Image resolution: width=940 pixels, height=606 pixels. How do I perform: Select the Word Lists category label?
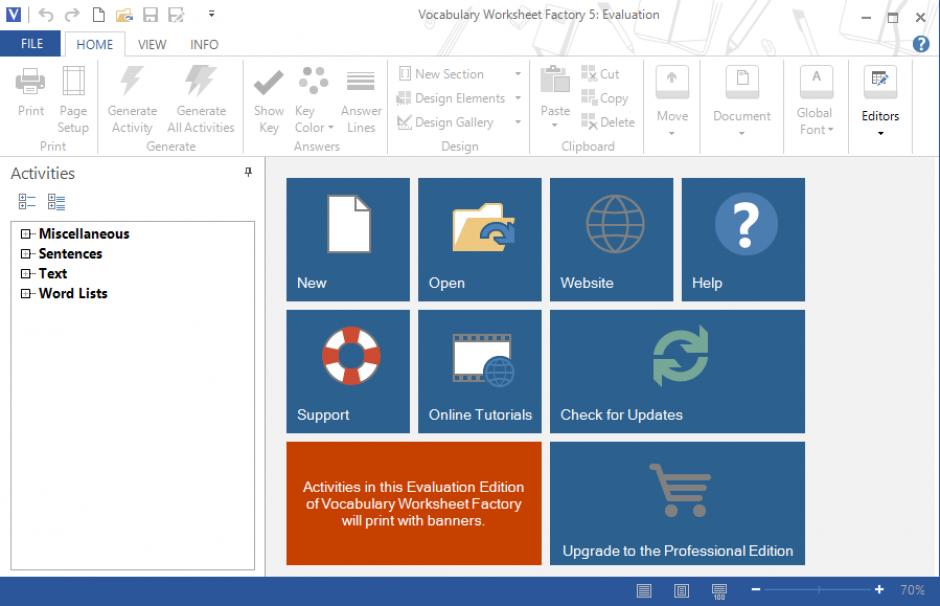(x=73, y=293)
